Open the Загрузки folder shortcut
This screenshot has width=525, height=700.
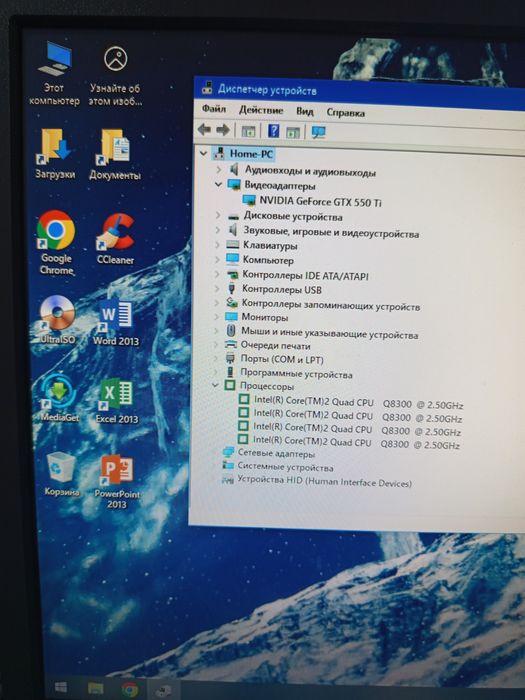pyautogui.click(x=55, y=154)
